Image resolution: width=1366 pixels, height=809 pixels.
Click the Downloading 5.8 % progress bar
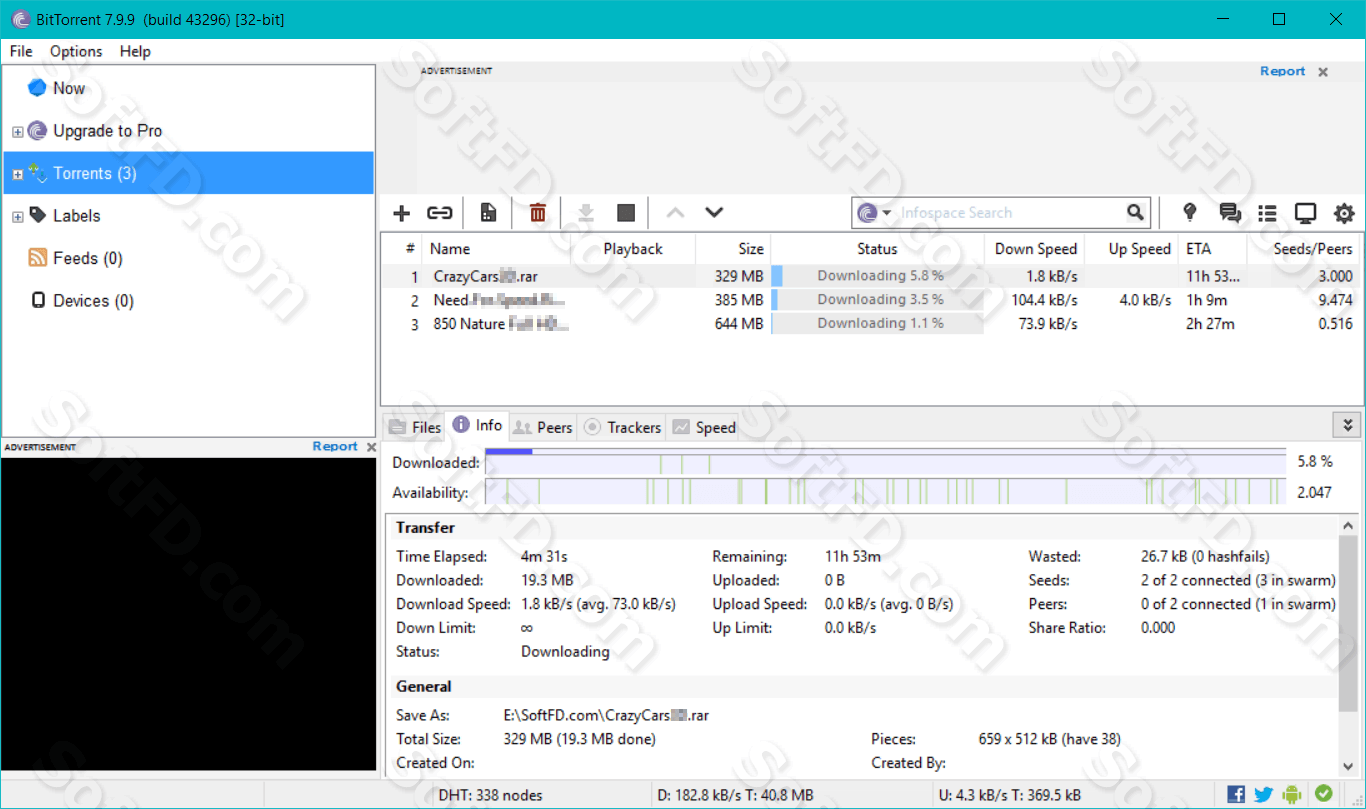pyautogui.click(x=877, y=276)
